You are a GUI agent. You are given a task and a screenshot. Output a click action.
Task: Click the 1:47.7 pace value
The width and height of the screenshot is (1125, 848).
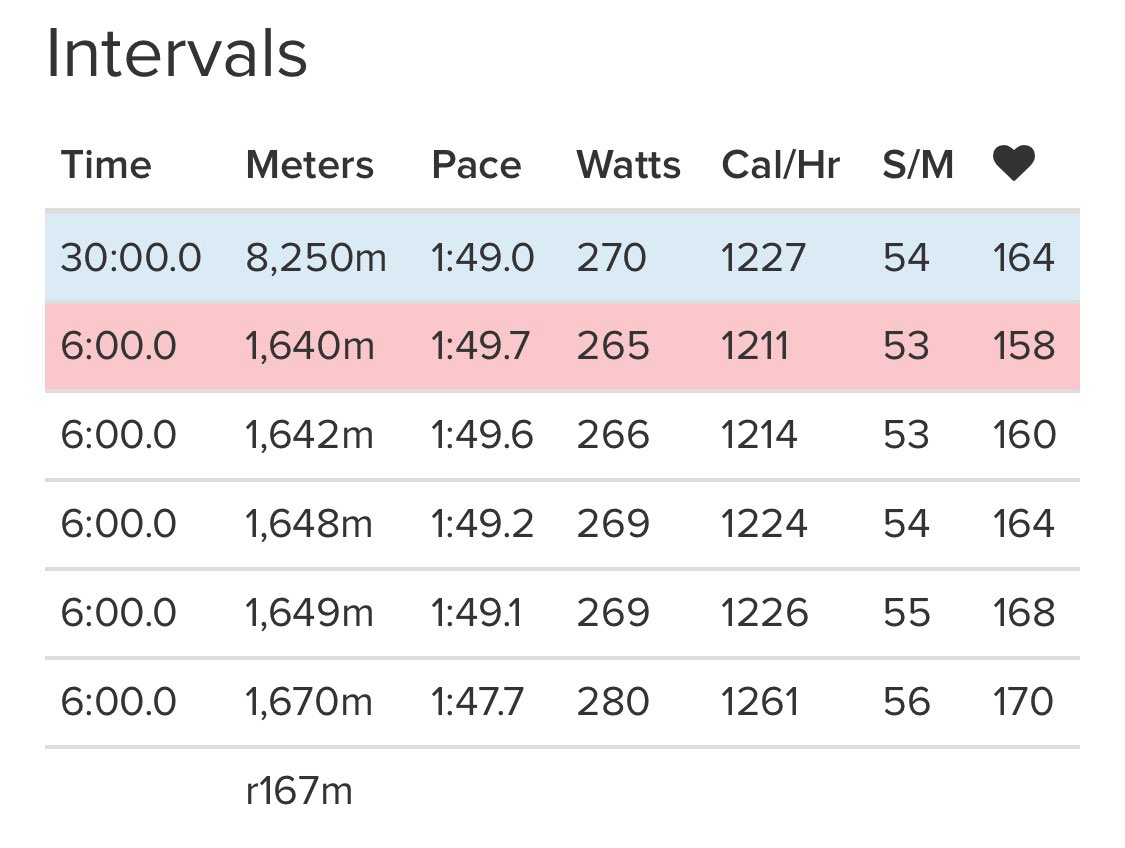[477, 702]
